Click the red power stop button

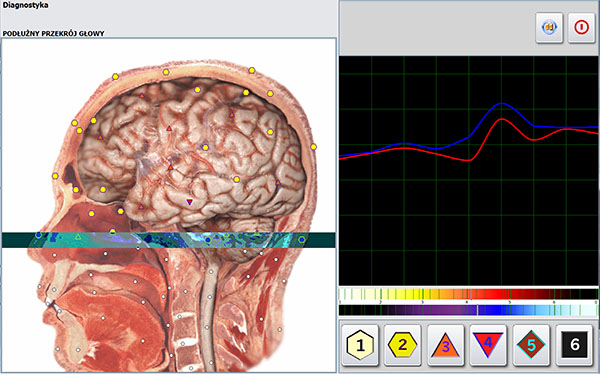coord(581,28)
